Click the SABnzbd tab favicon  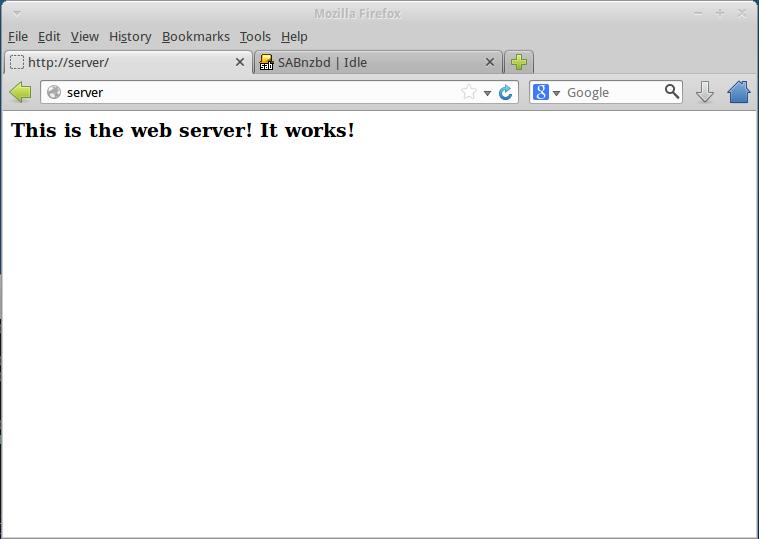pyautogui.click(x=266, y=62)
